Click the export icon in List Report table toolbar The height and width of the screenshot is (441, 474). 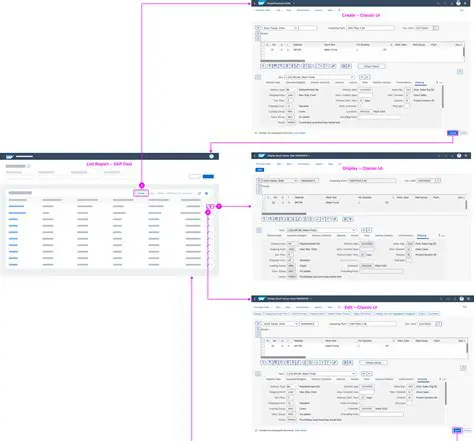pos(199,193)
